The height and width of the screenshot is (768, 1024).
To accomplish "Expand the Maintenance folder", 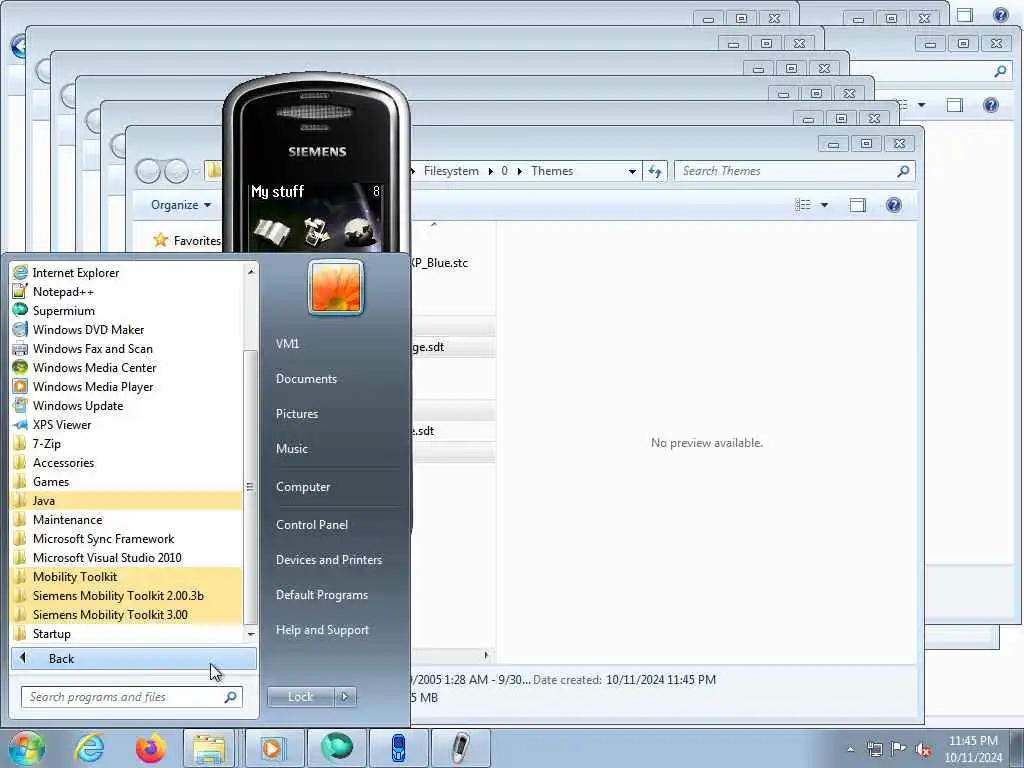I will [127, 520].
